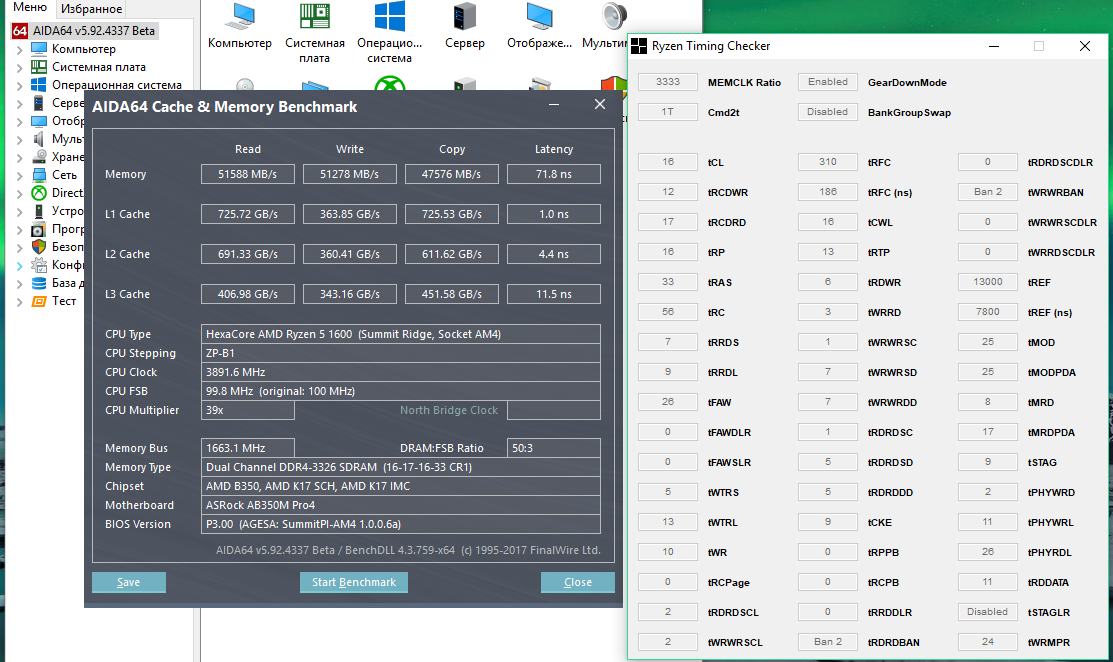
Task: Expand the База данных tree node
Action: tap(20, 283)
